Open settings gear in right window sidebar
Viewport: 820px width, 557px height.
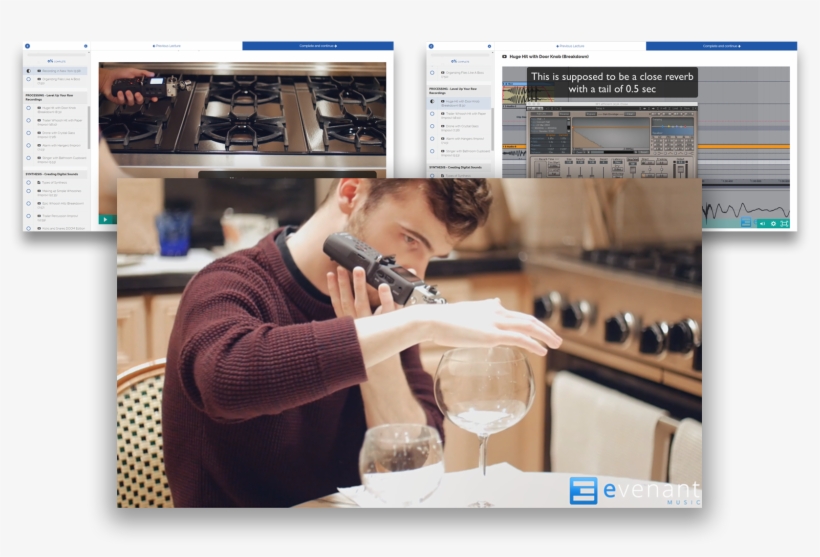point(489,46)
